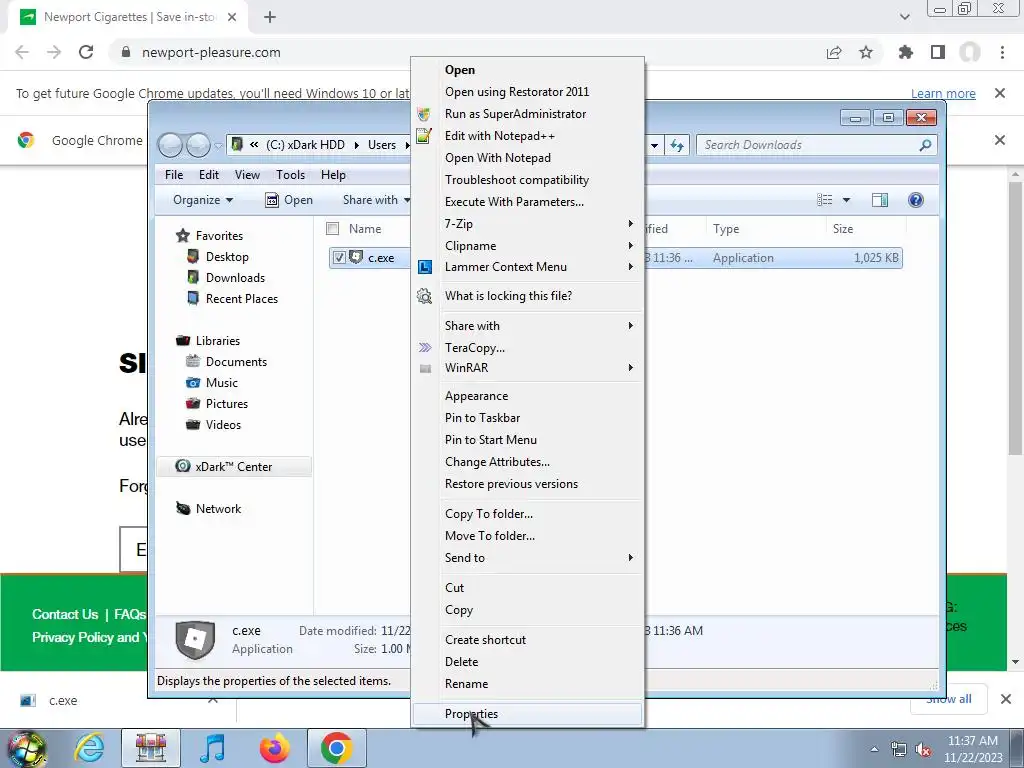The height and width of the screenshot is (768, 1024).
Task: Choose Copy To folder...
Action: (527, 513)
